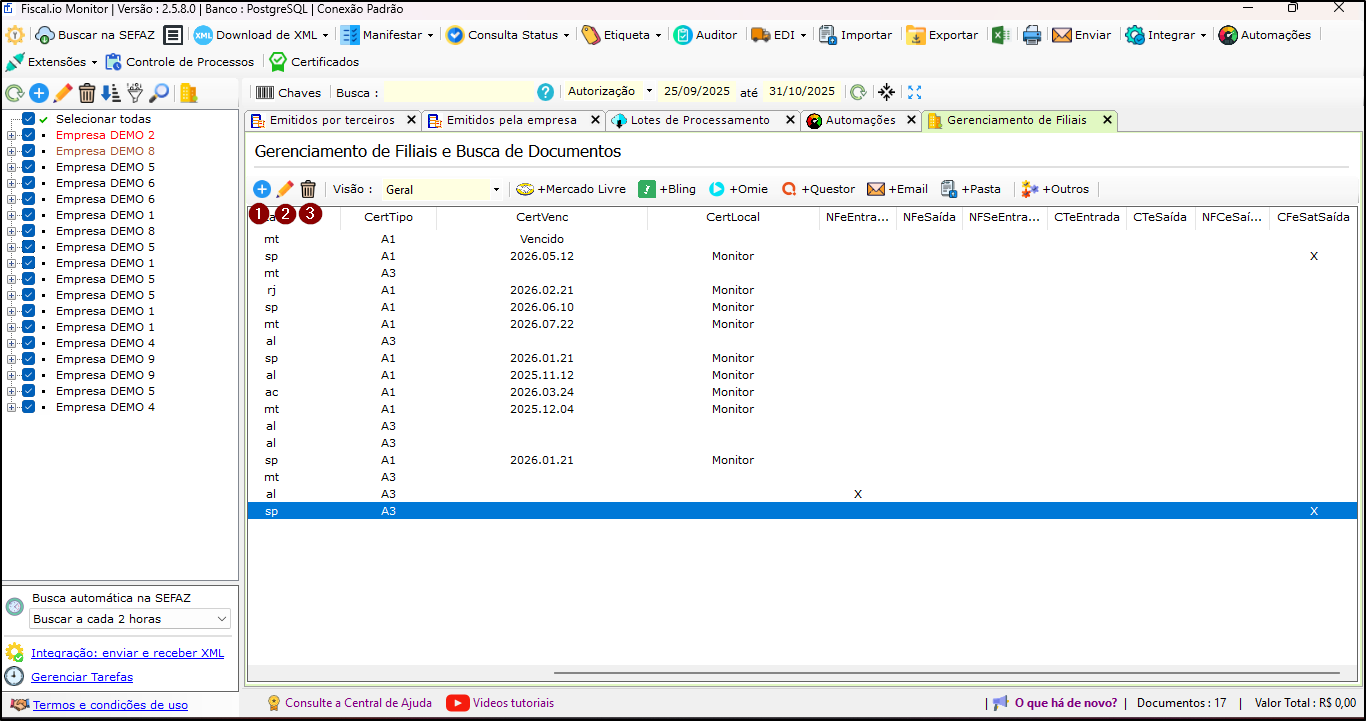Switch to the Lotes de Processamento tab
1366x721 pixels.
(x=699, y=120)
